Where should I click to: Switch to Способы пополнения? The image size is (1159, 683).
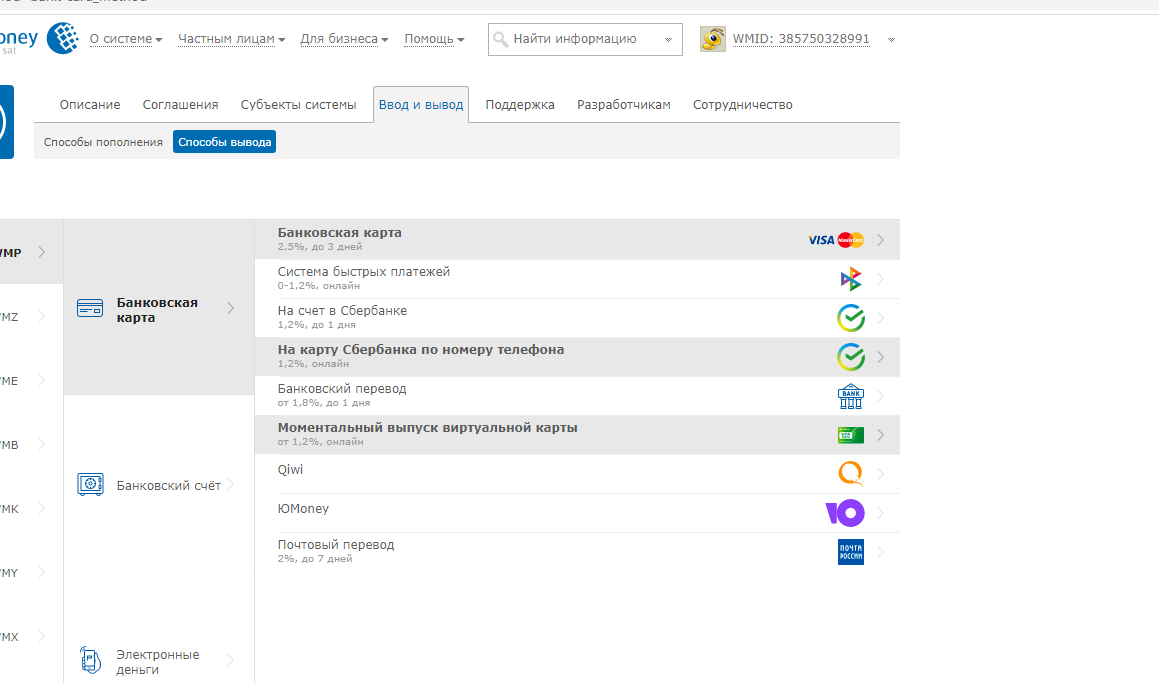coord(103,142)
